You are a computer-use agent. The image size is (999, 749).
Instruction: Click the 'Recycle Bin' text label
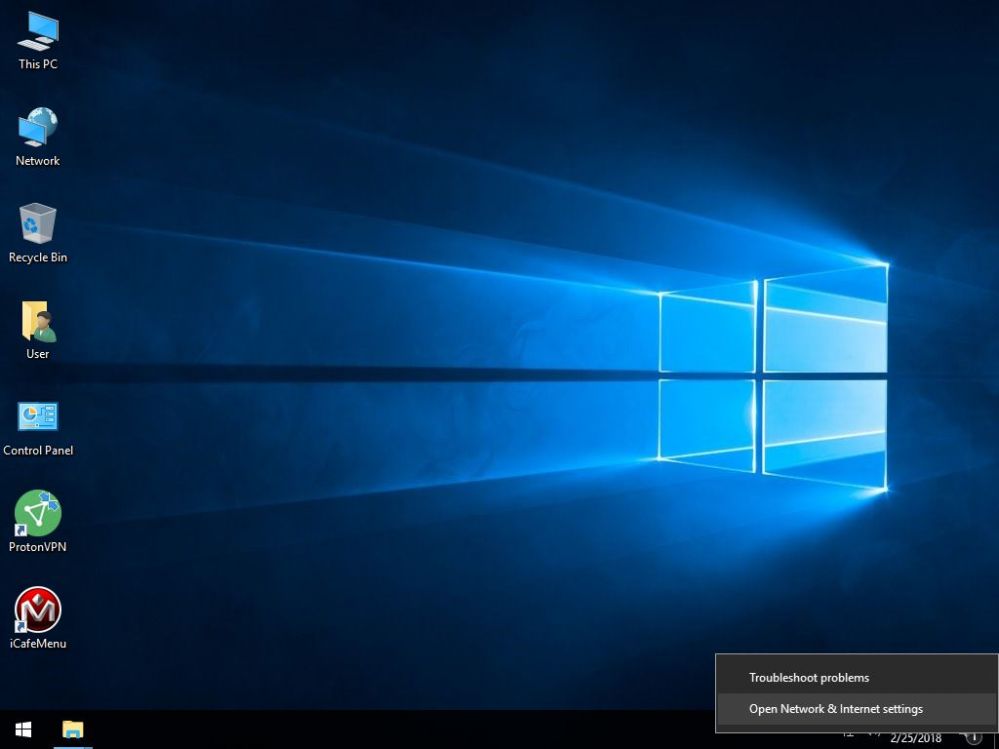37,258
